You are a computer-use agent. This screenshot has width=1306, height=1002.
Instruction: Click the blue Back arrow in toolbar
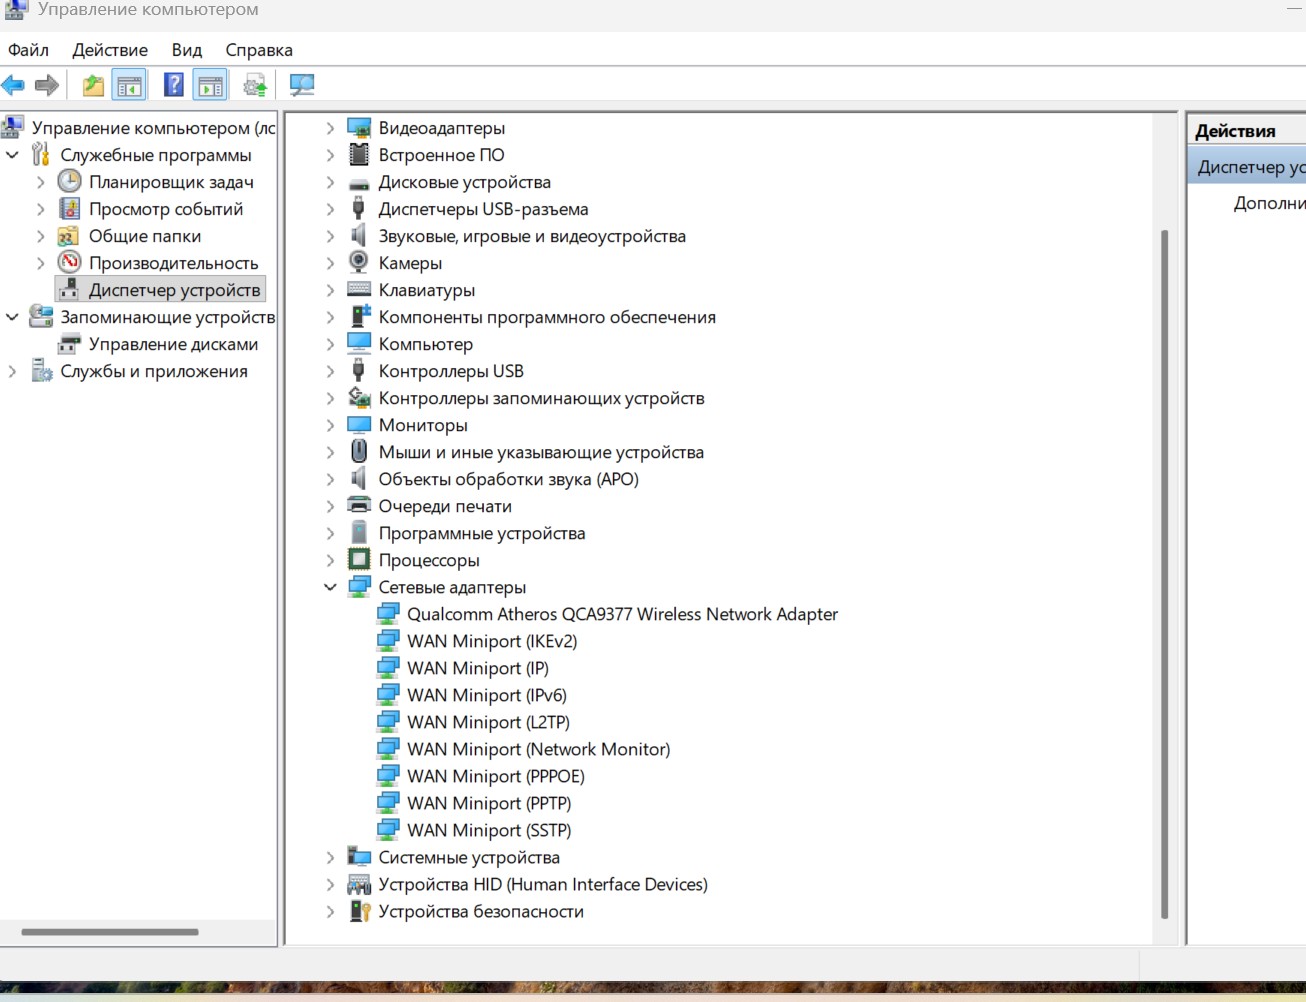14,85
